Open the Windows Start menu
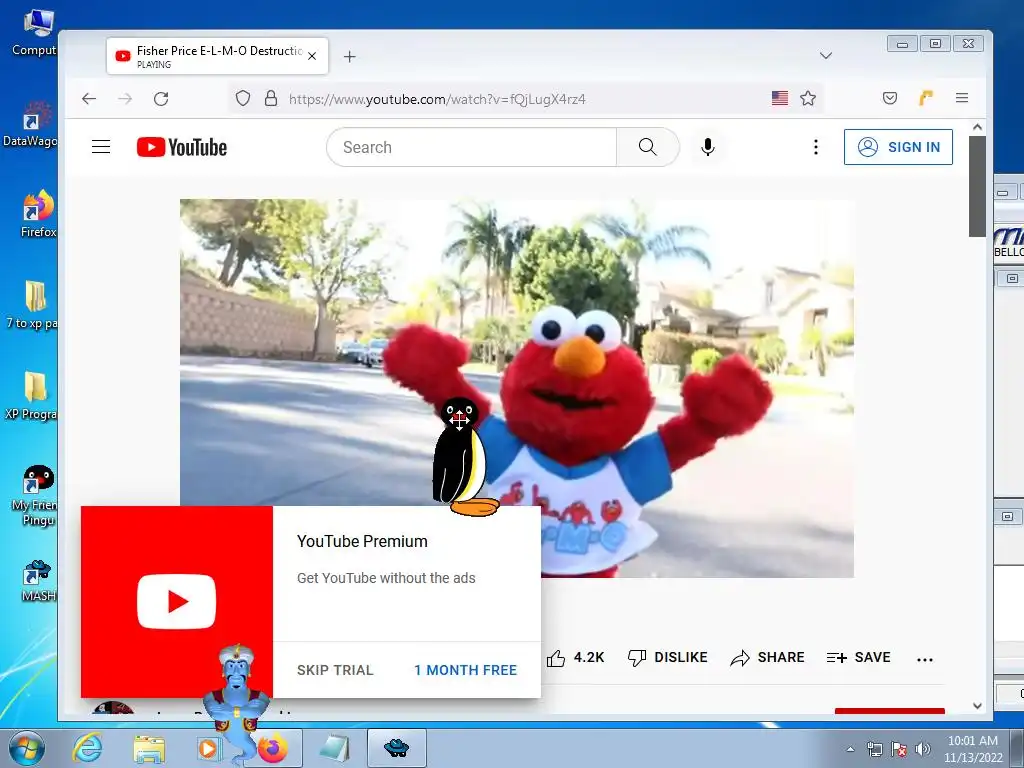 click(x=27, y=748)
